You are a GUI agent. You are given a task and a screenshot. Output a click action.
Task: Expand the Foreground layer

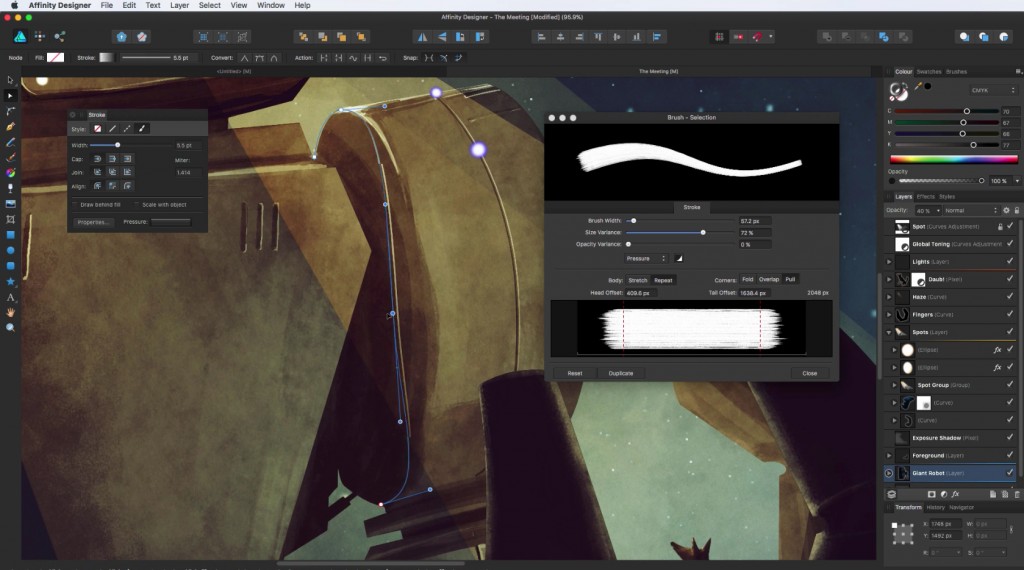coord(889,456)
